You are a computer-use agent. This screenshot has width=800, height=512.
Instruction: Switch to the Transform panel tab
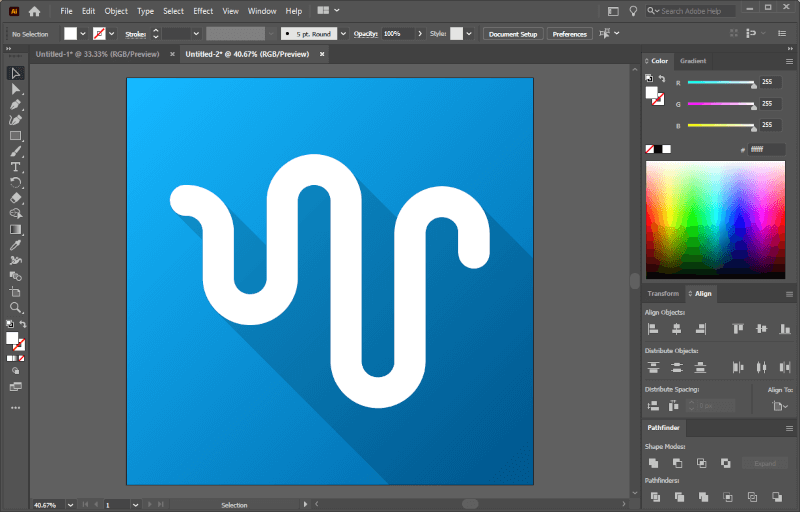663,294
